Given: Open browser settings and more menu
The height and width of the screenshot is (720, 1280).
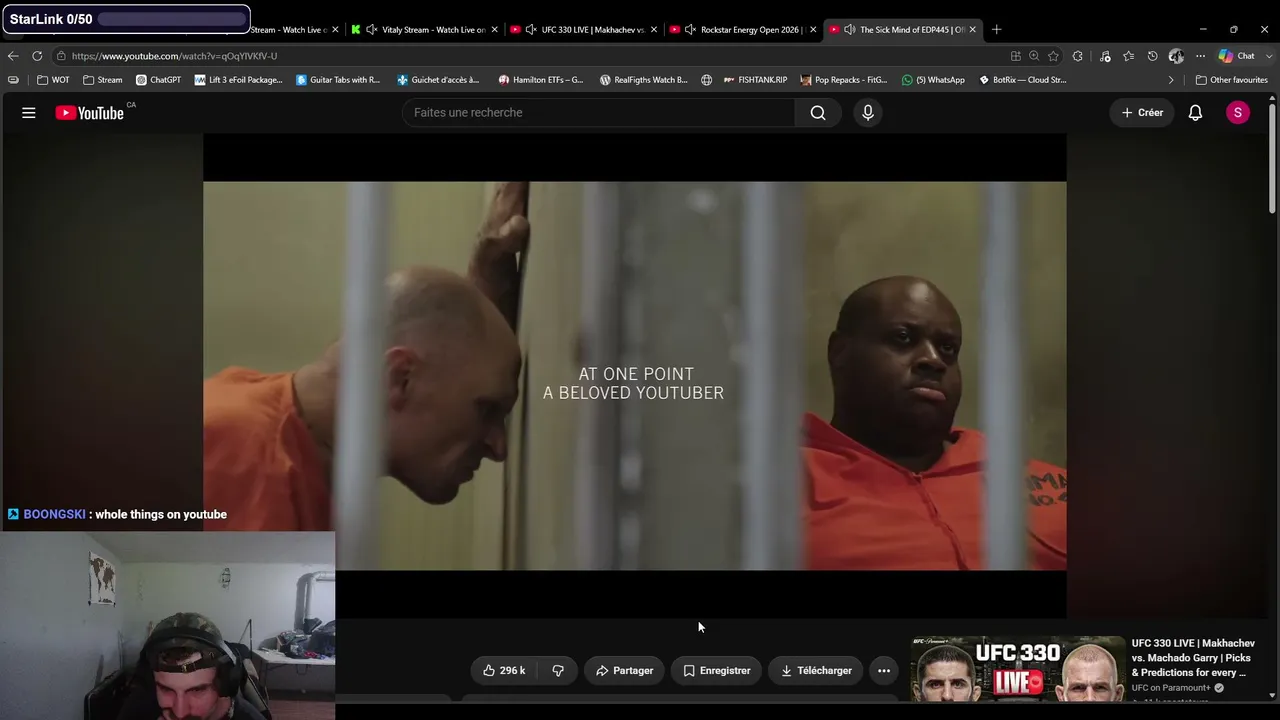Looking at the screenshot, I should click(x=1200, y=56).
